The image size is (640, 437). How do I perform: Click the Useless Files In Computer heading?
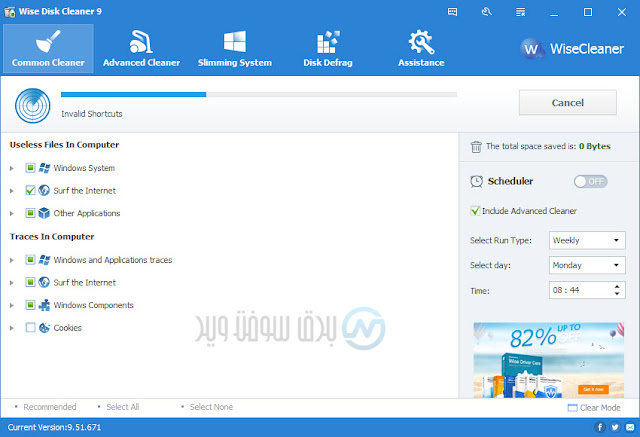[x=64, y=144]
